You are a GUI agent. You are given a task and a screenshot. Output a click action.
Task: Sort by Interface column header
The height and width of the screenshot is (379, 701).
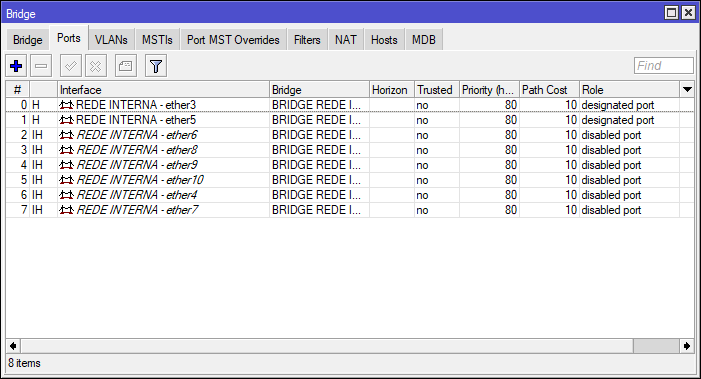[163, 90]
